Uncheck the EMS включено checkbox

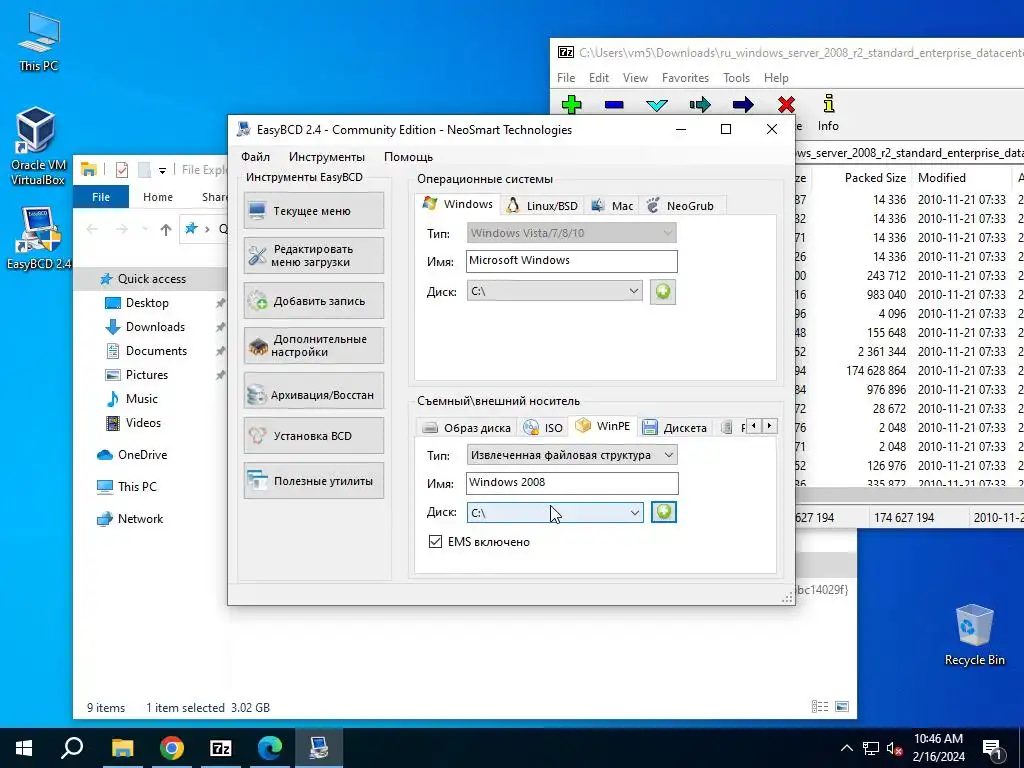click(x=435, y=541)
